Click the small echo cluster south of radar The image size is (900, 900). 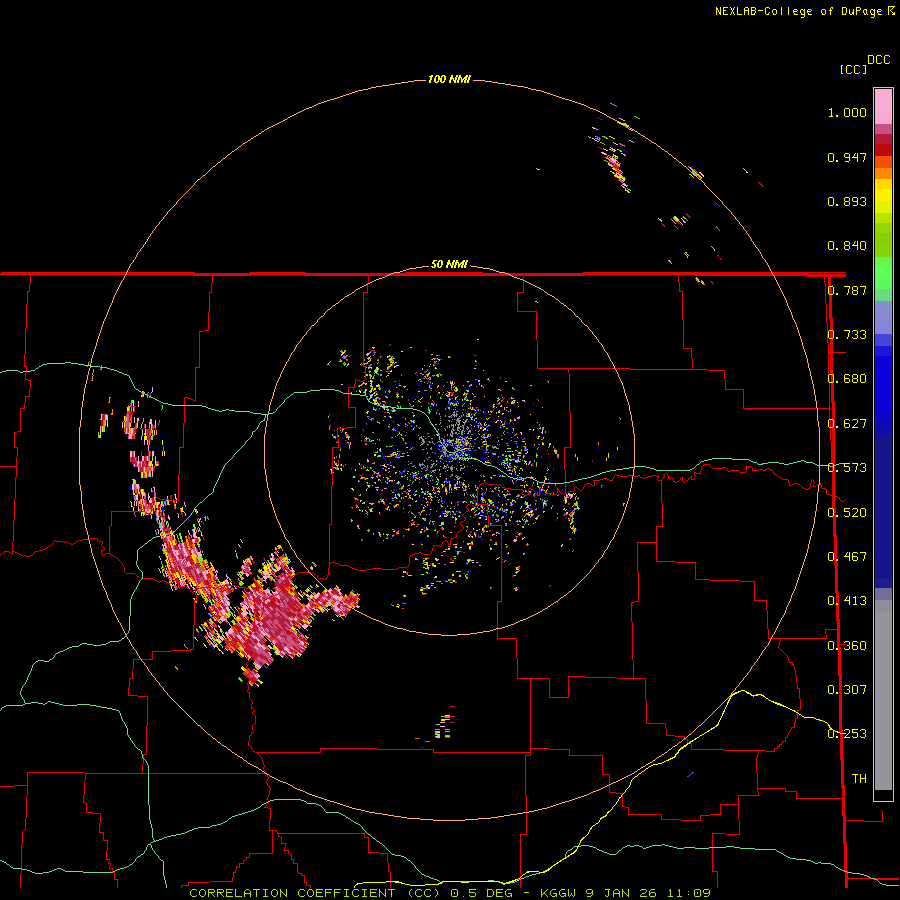[x=443, y=726]
